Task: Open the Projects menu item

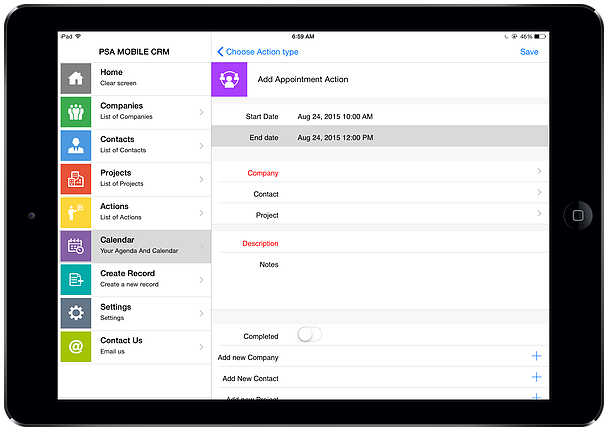Action: 136,179
